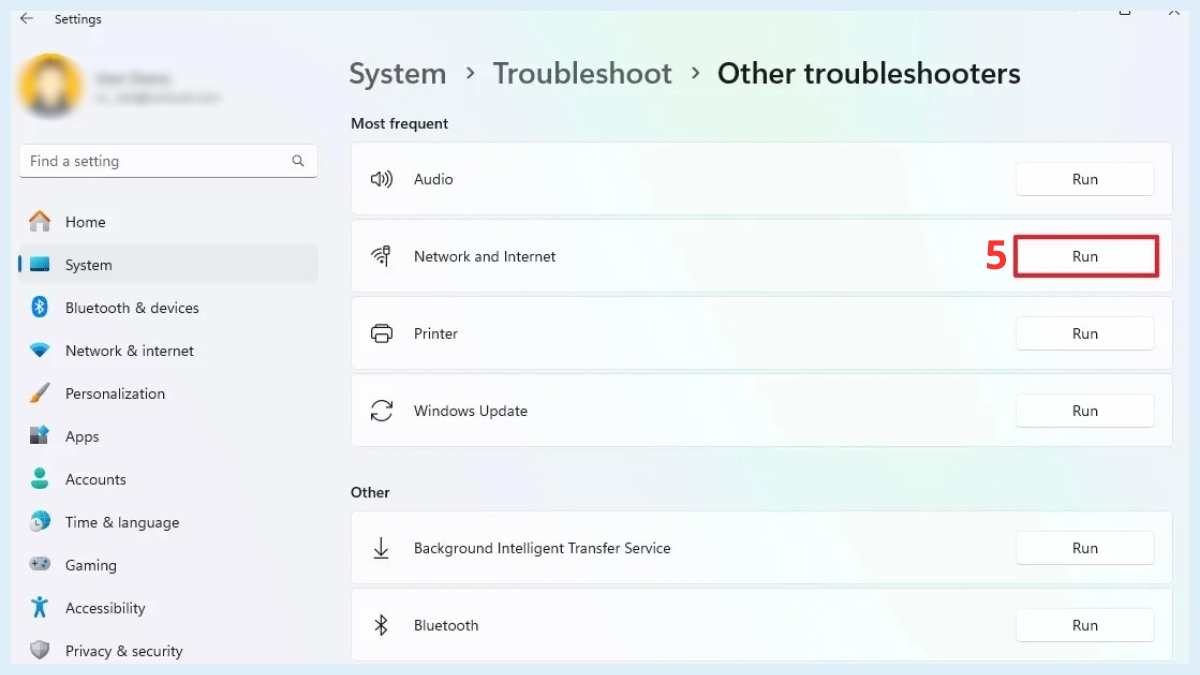Click the Apps icon in sidebar
Screen dimensions: 1200x675
coord(40,437)
